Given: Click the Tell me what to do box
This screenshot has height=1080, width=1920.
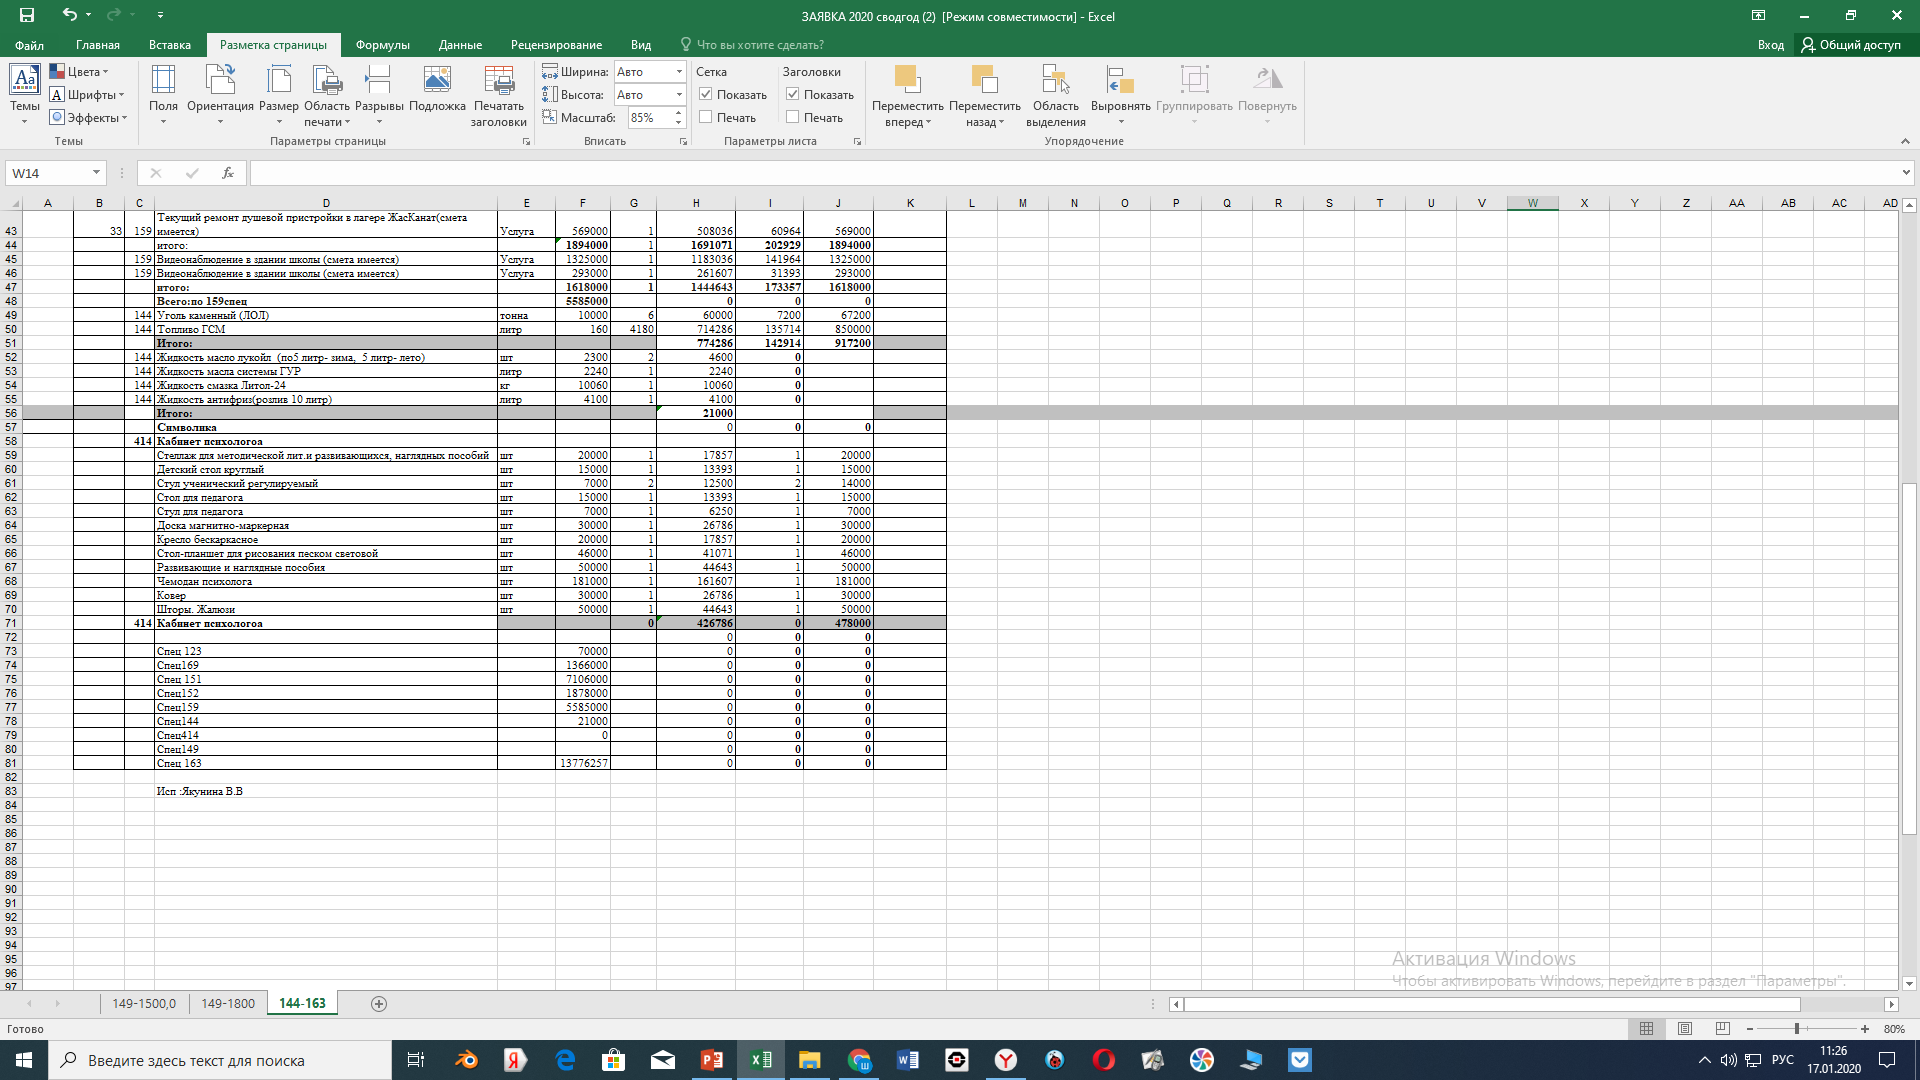Looking at the screenshot, I should [x=752, y=45].
